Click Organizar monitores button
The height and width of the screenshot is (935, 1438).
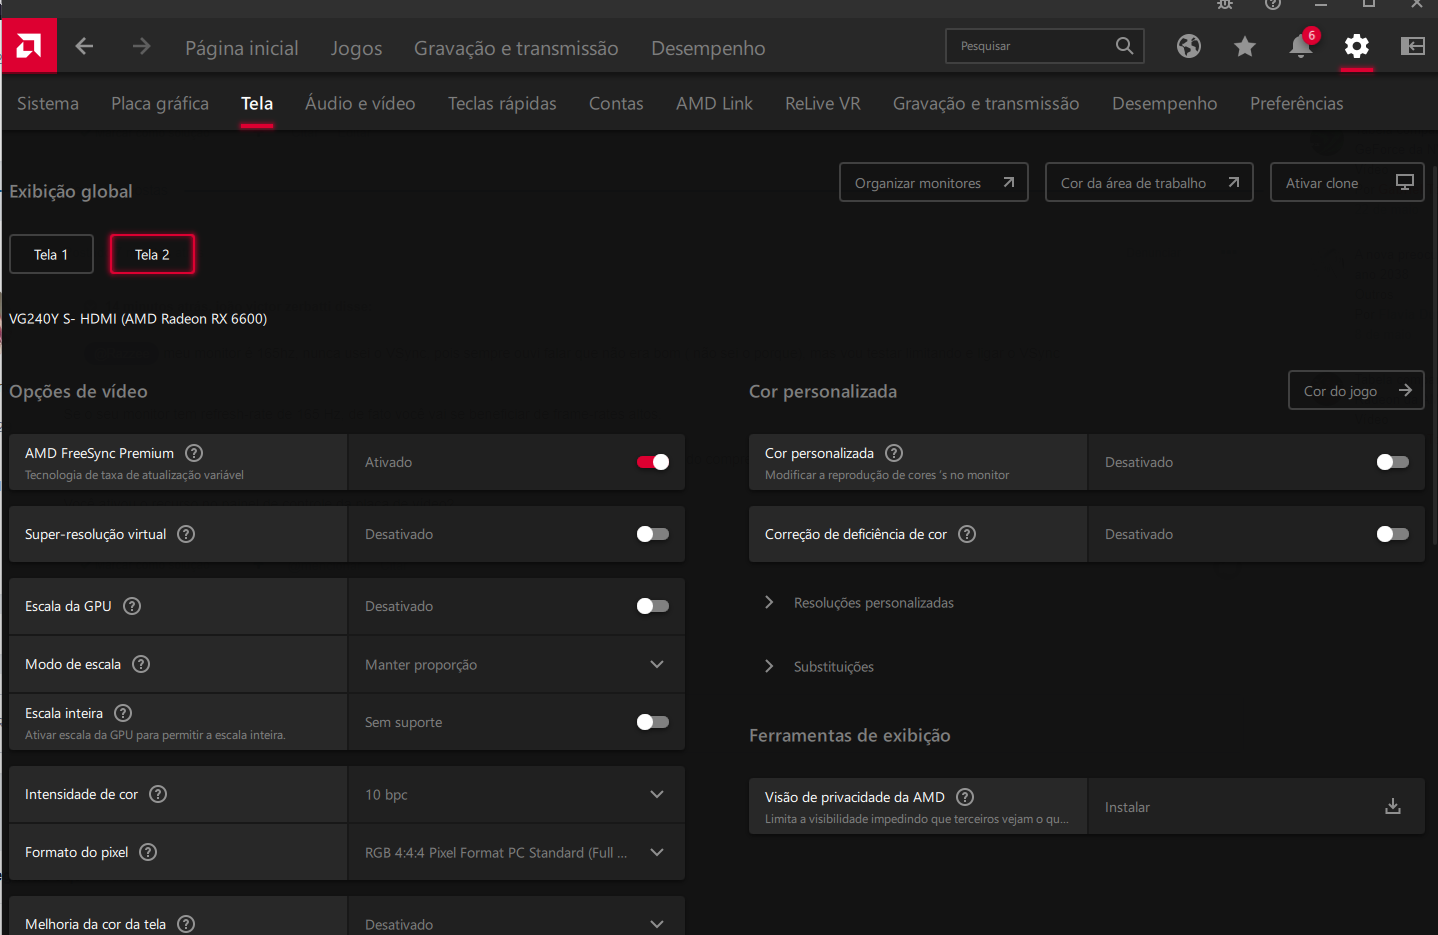pos(934,182)
